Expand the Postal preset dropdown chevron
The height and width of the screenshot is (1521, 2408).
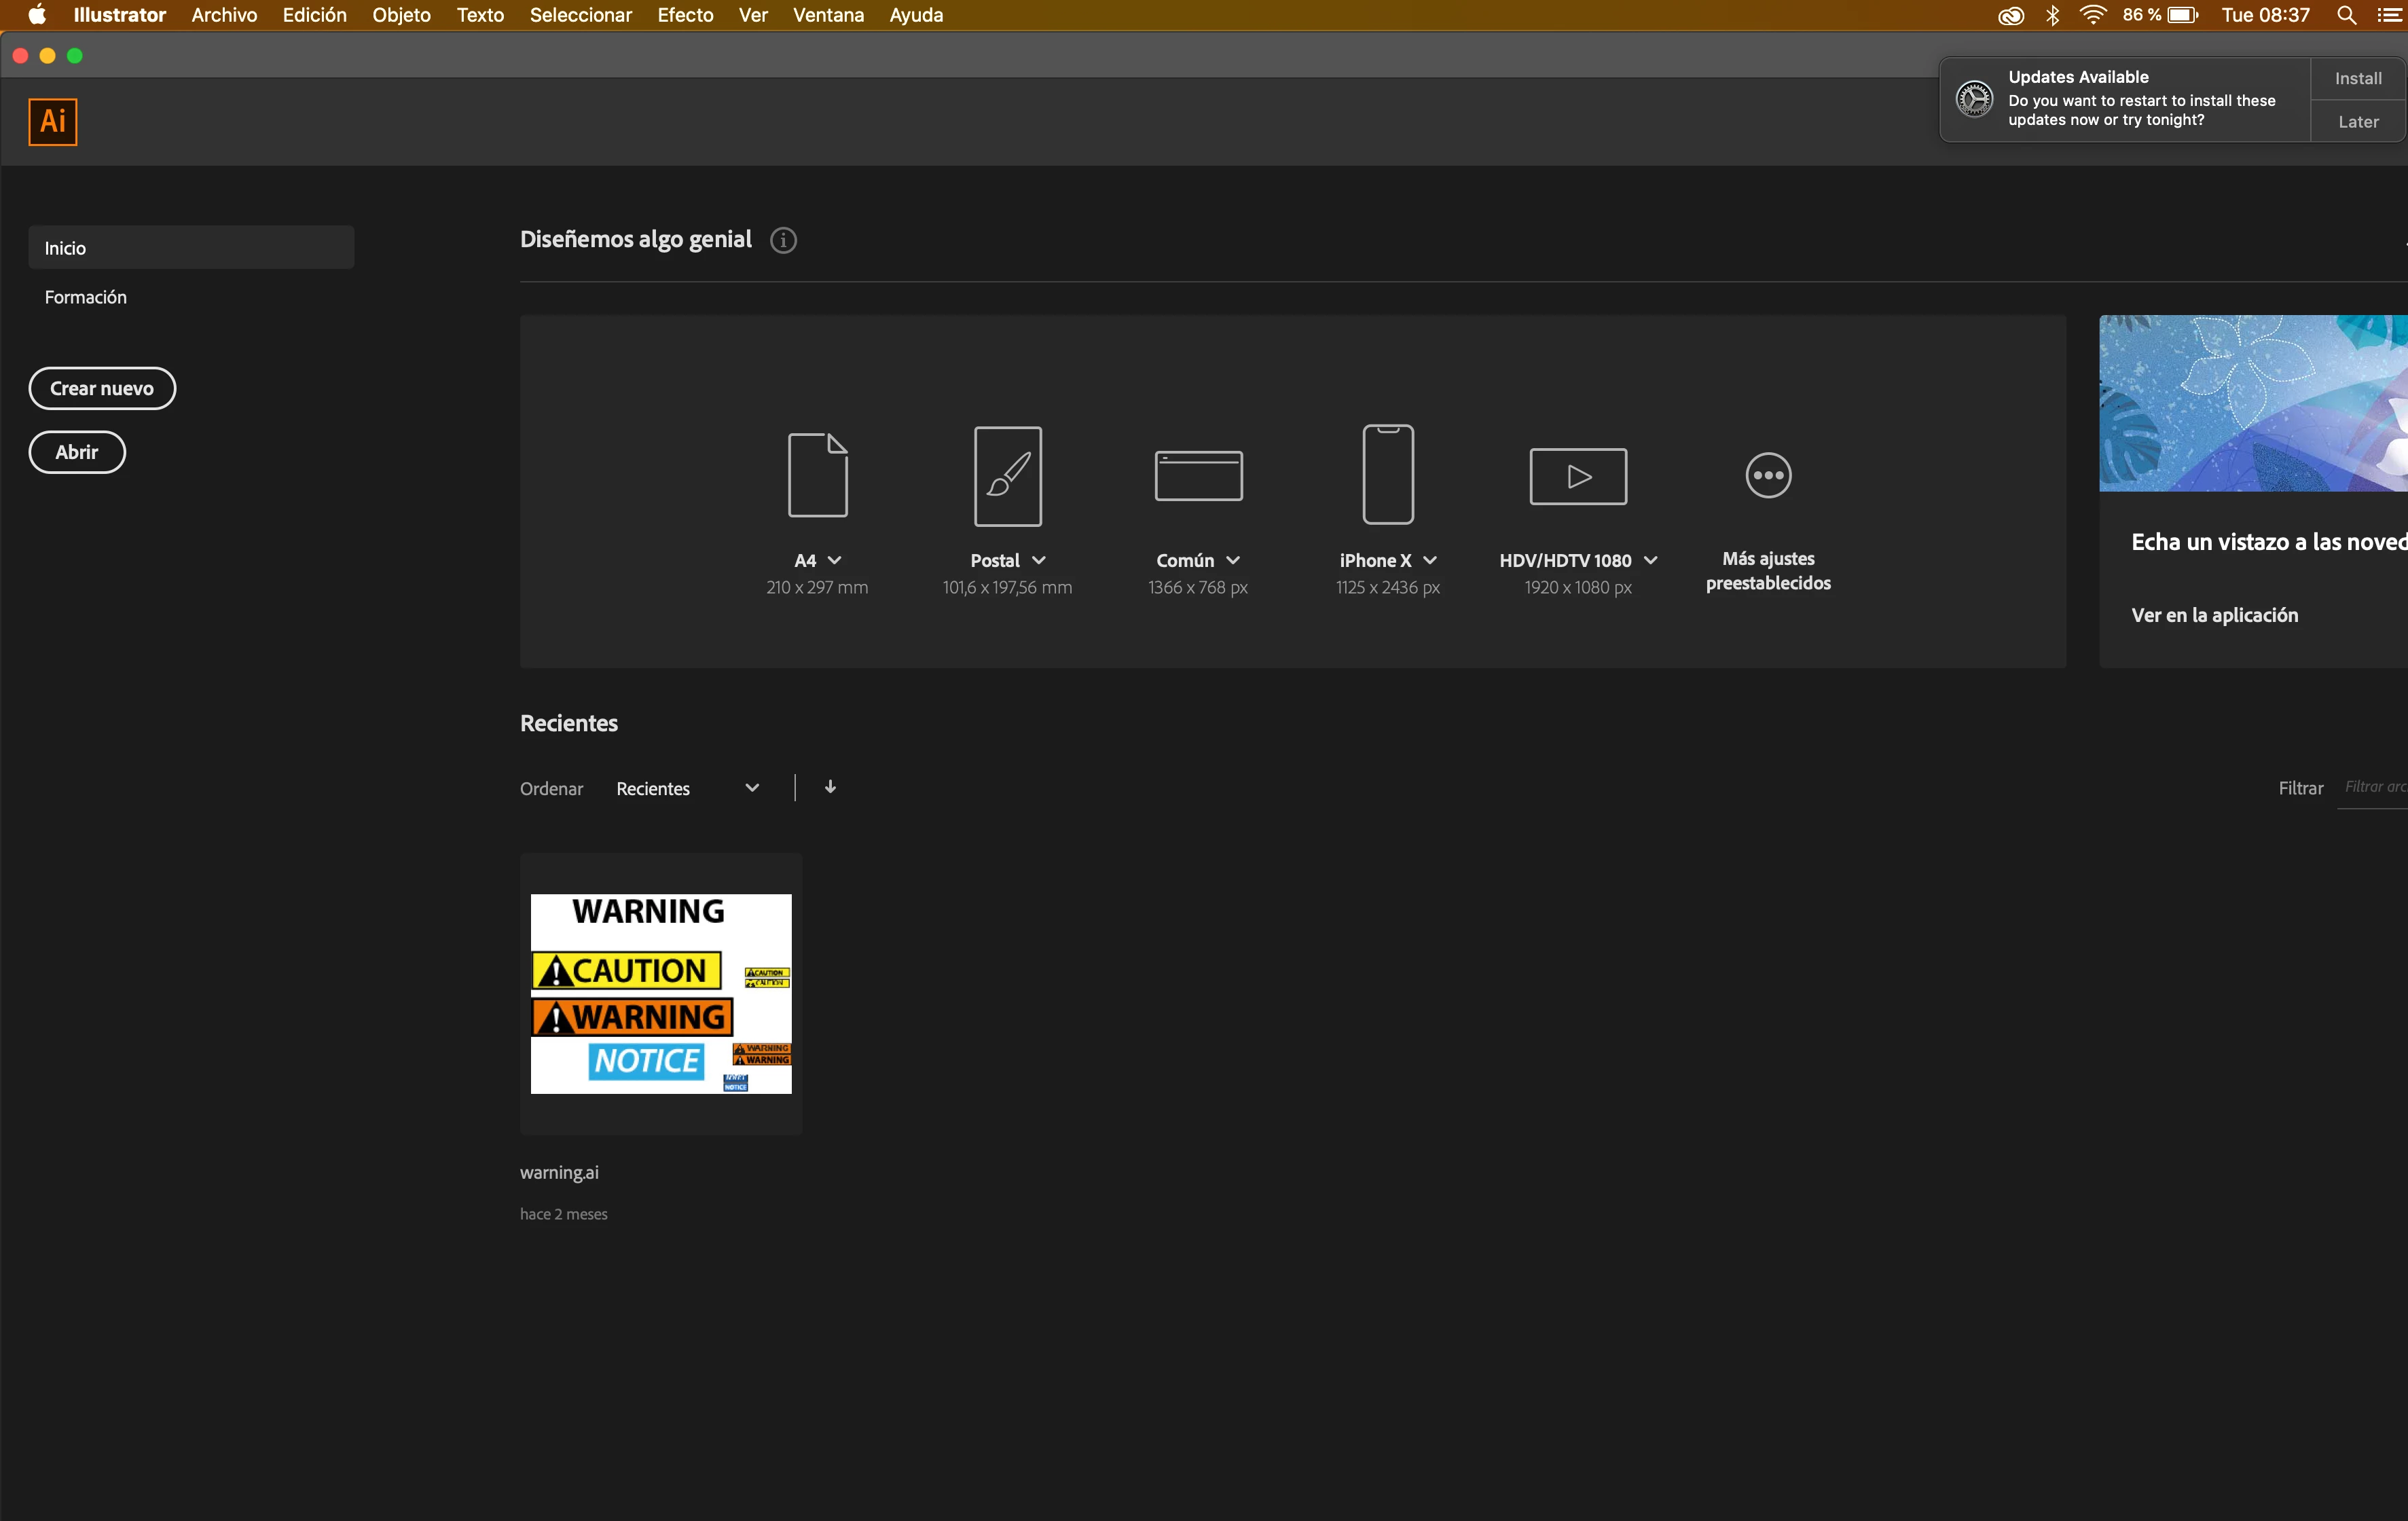coord(1038,560)
